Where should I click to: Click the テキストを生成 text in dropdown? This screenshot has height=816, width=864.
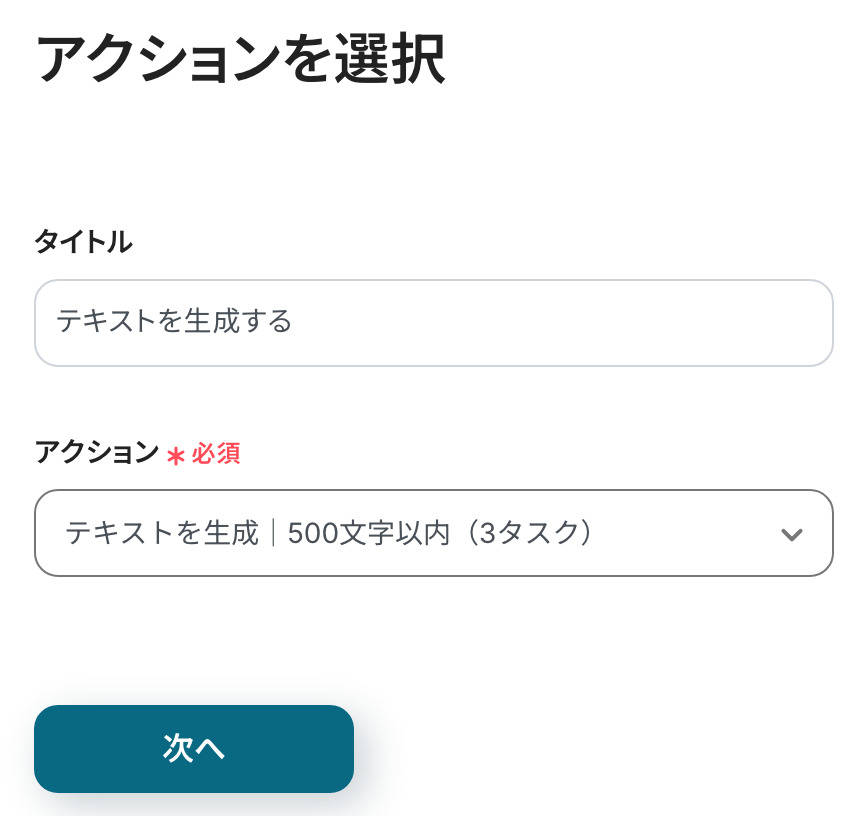click(x=162, y=534)
